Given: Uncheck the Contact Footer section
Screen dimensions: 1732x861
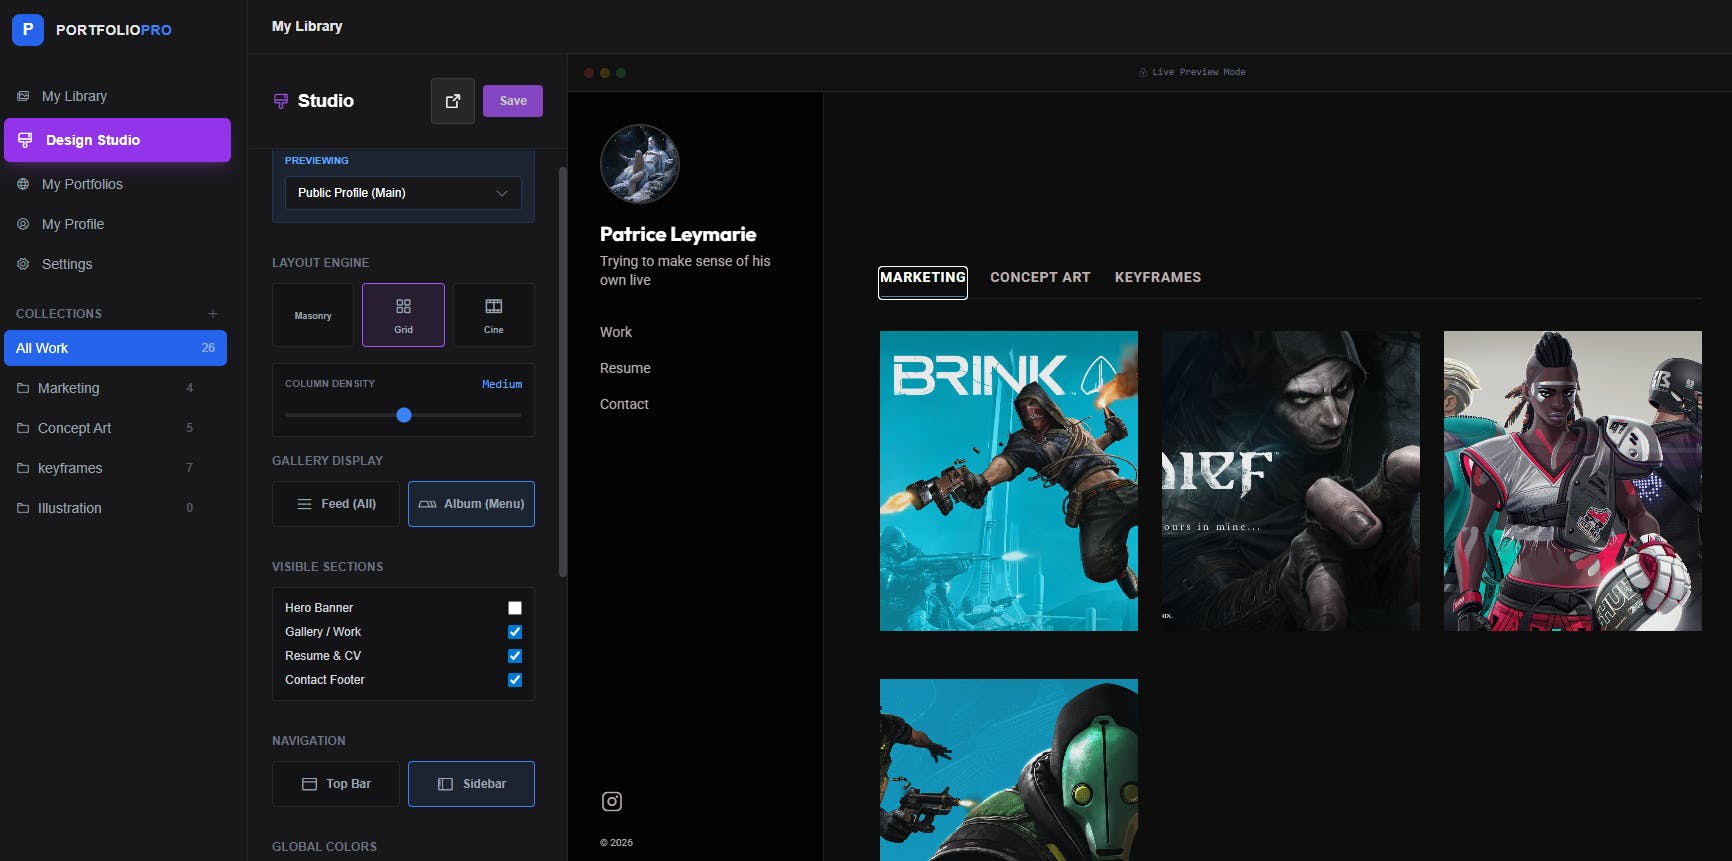Looking at the screenshot, I should click(x=515, y=680).
